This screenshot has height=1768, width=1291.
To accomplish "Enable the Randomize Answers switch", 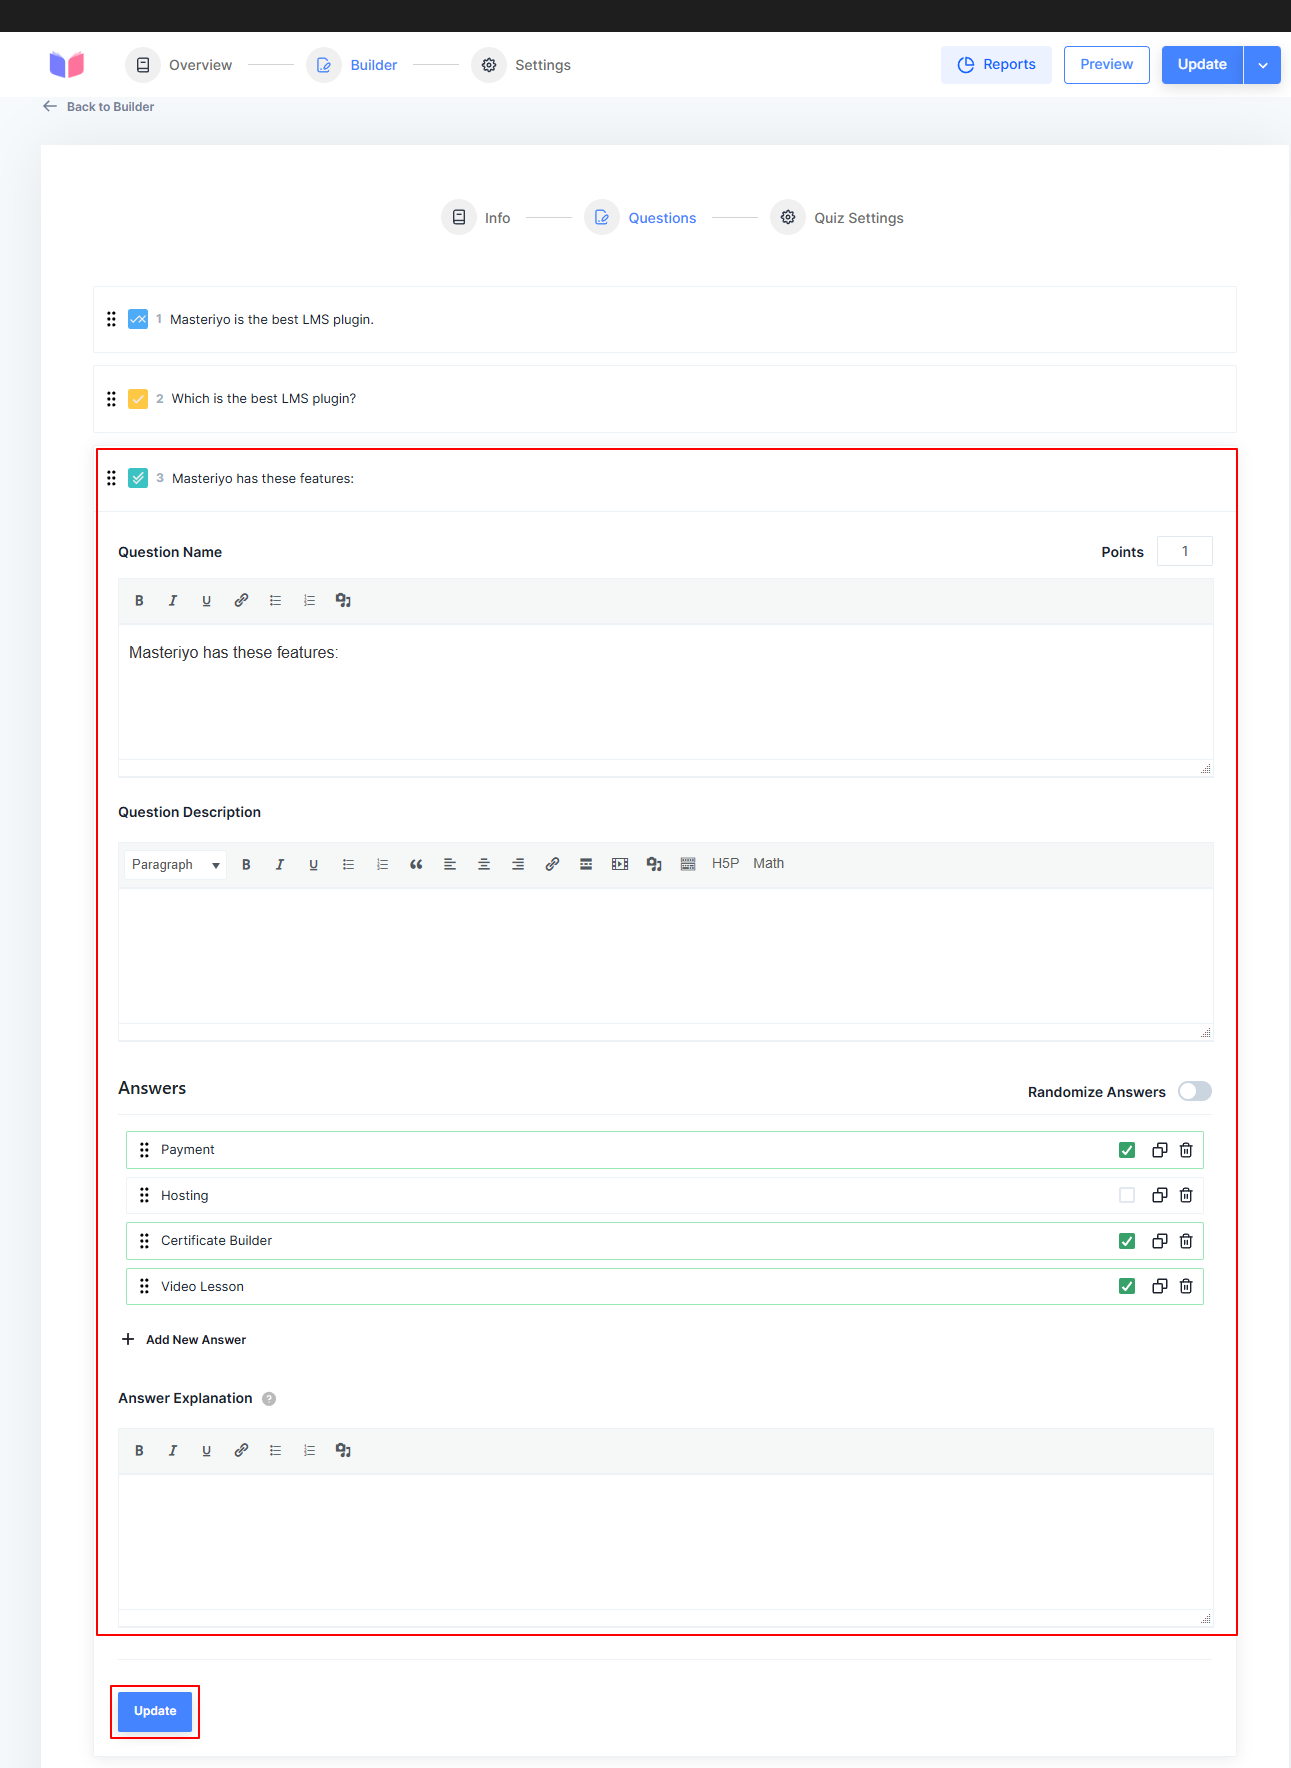I will tap(1195, 1091).
